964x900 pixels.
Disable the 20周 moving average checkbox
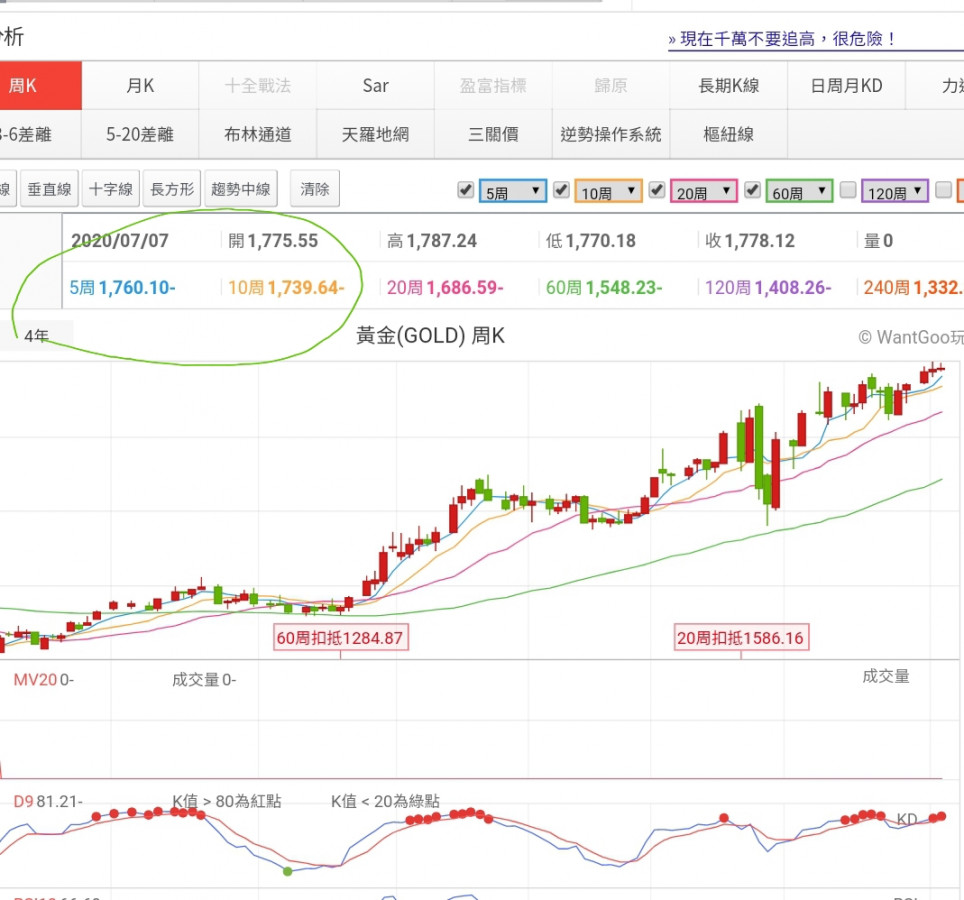657,190
